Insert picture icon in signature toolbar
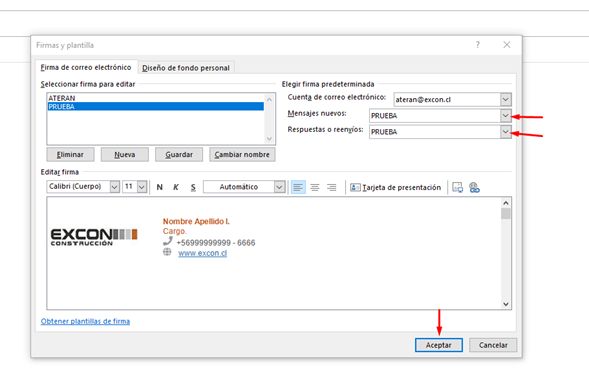The width and height of the screenshot is (589, 389). point(458,187)
